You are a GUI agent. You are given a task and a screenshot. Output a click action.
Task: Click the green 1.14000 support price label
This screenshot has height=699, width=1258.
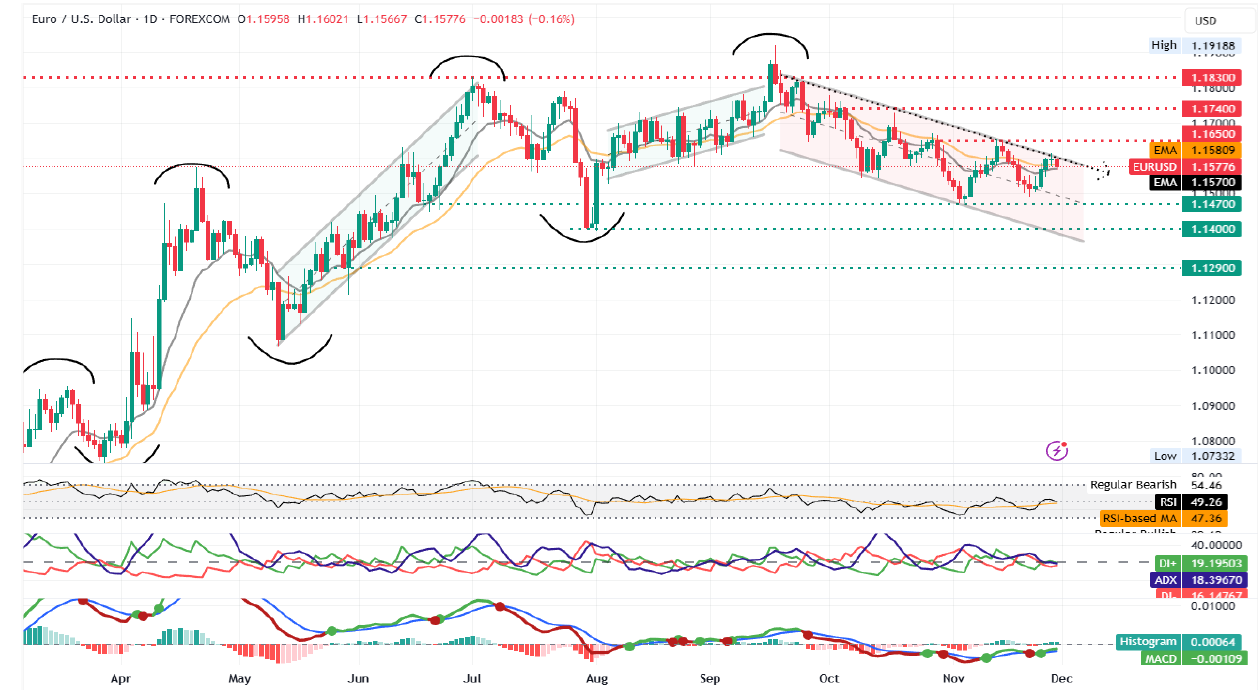click(x=1210, y=229)
